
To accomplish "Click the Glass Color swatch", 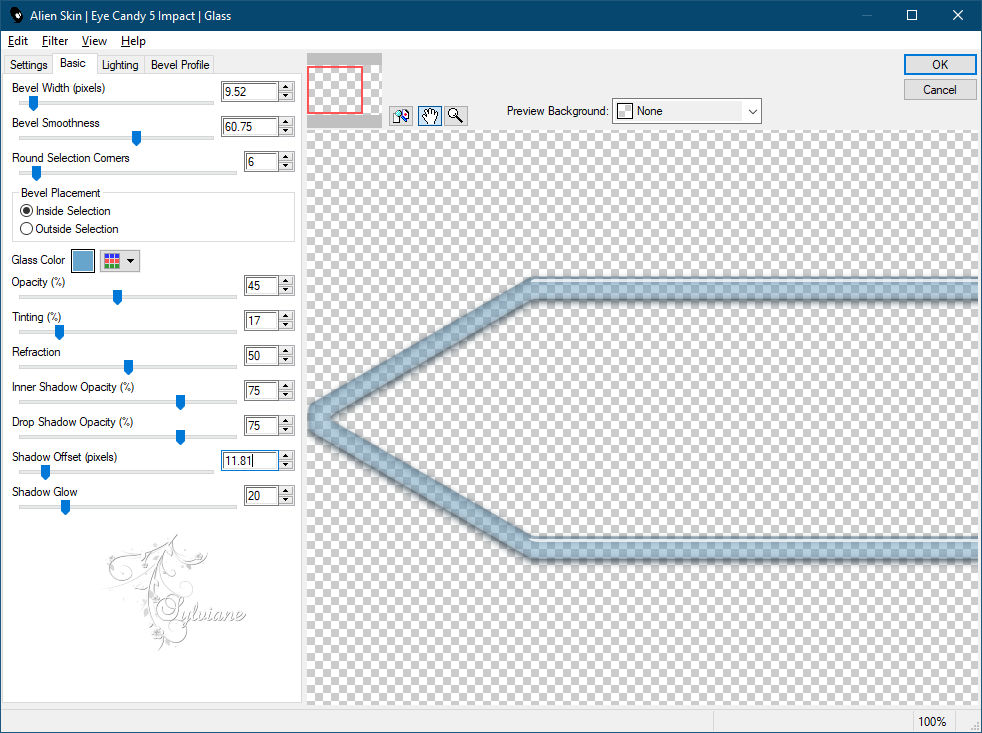I will point(83,261).
